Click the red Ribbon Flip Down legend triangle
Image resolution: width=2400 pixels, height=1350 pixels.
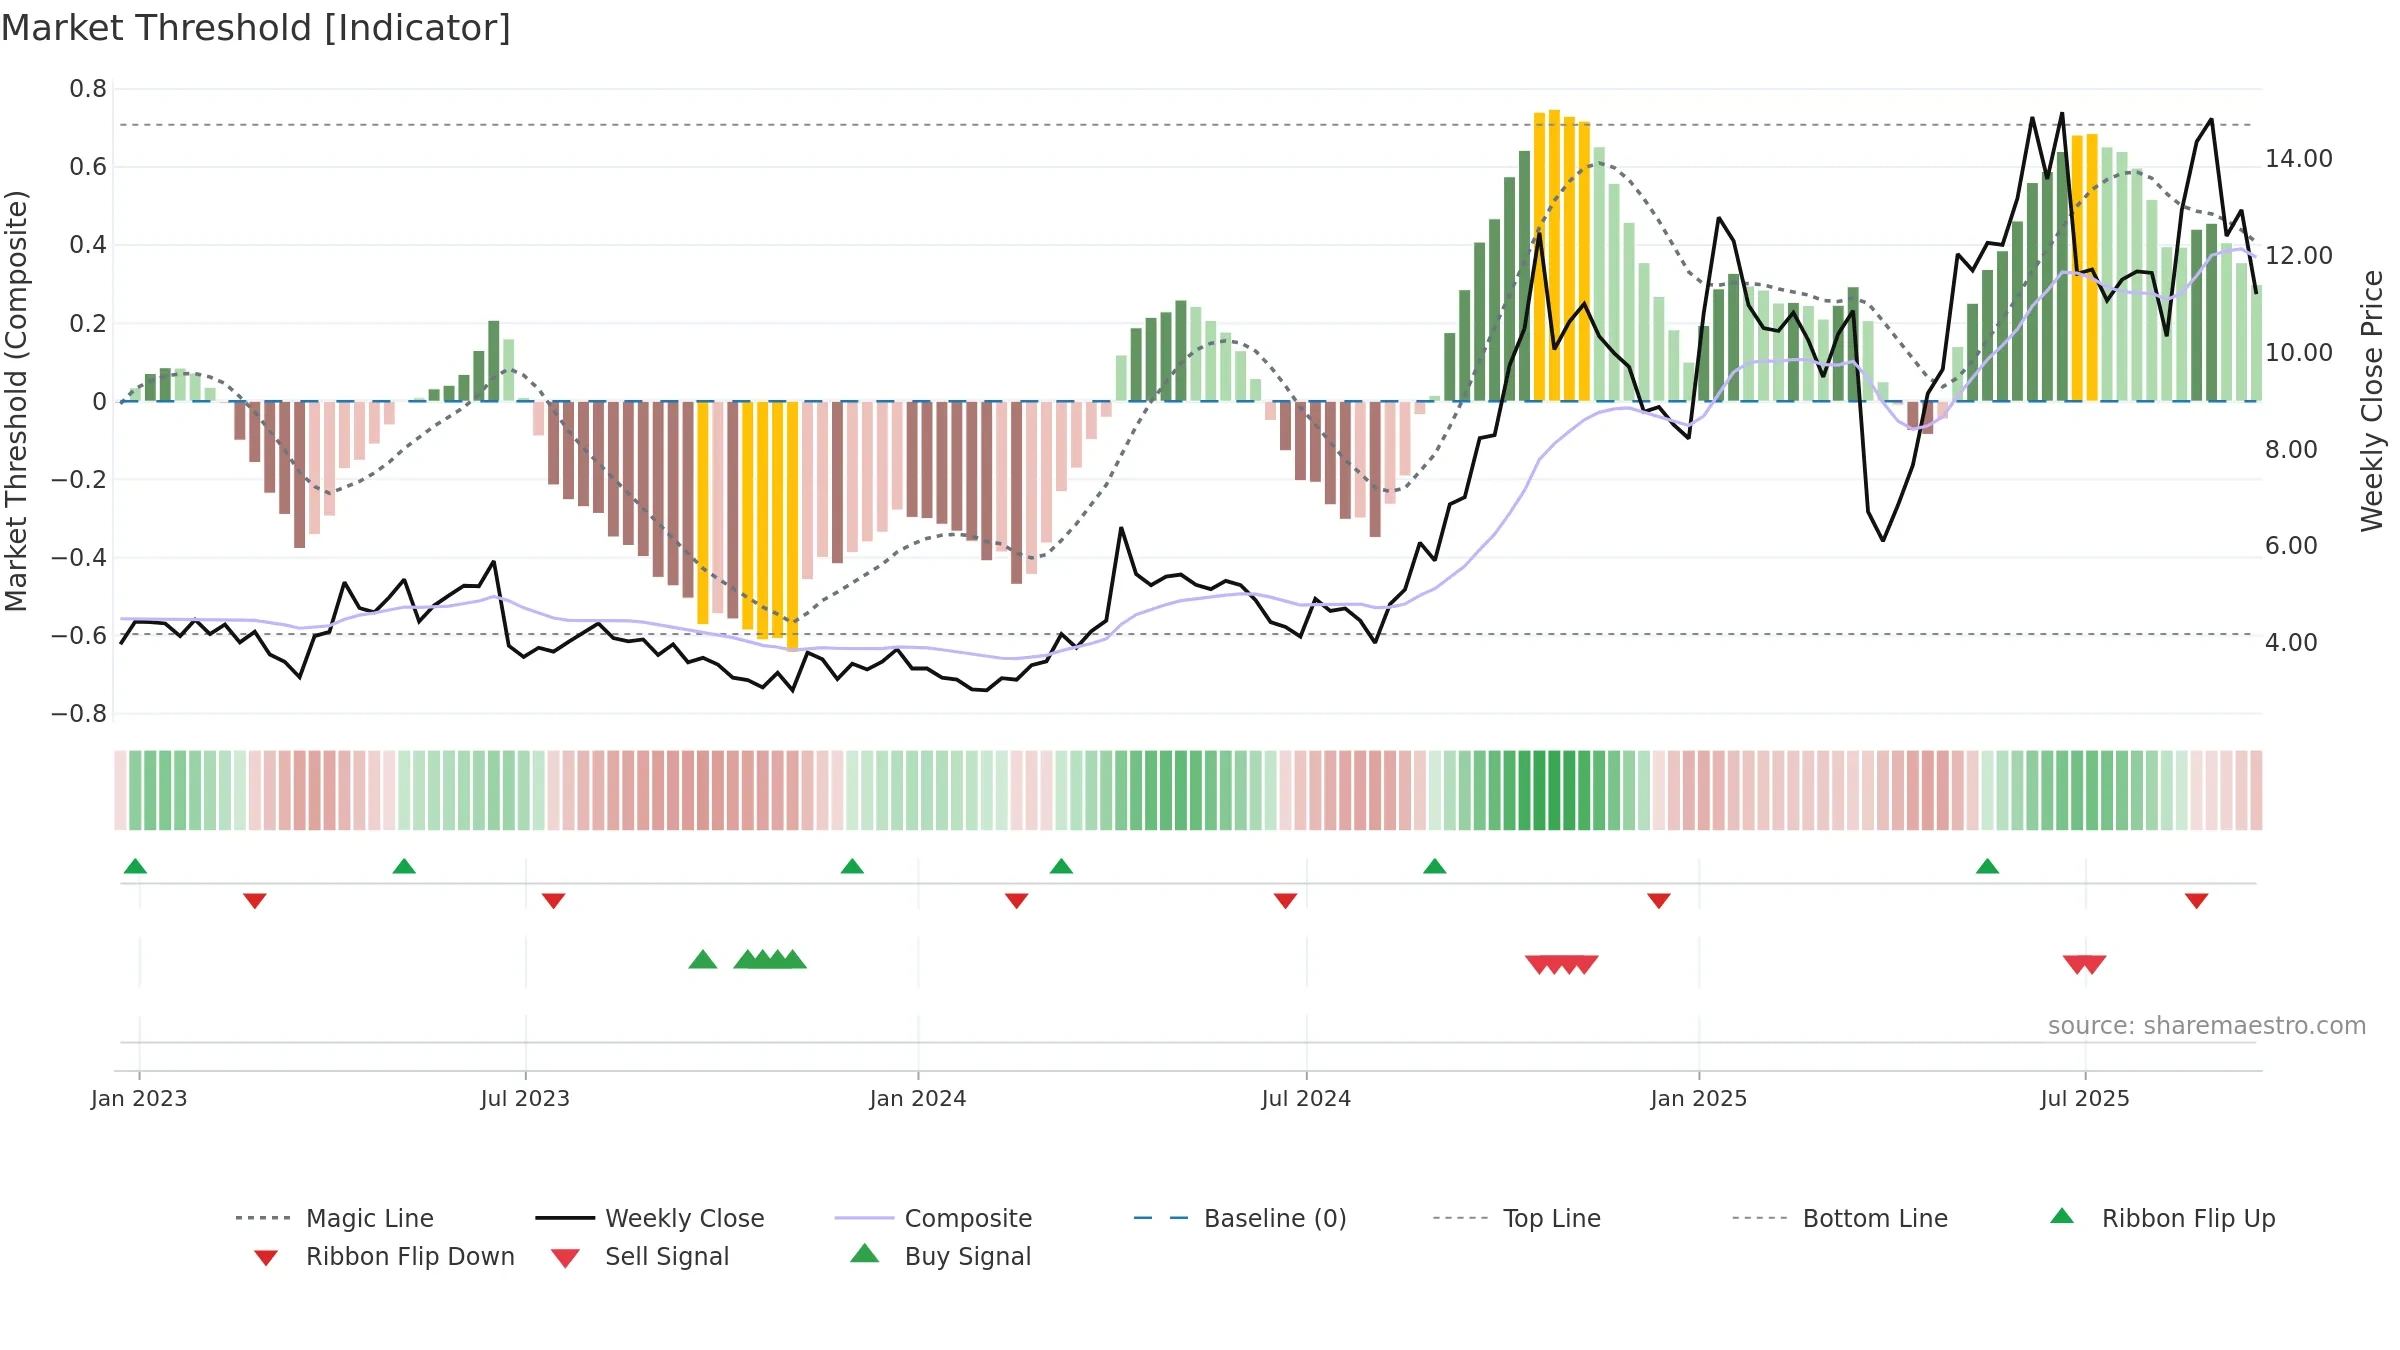coord(265,1258)
